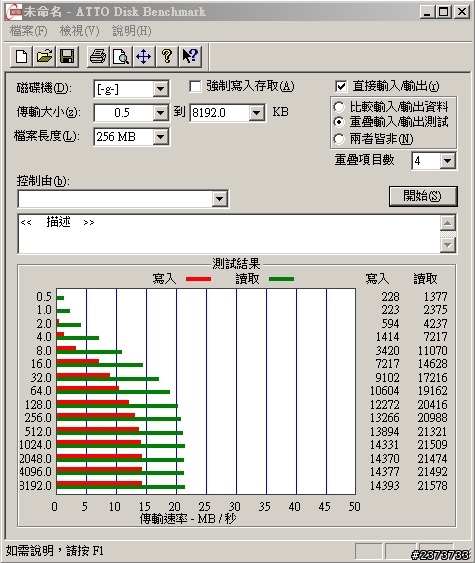Expand the 磁碟機 drive dropdown

160,89
